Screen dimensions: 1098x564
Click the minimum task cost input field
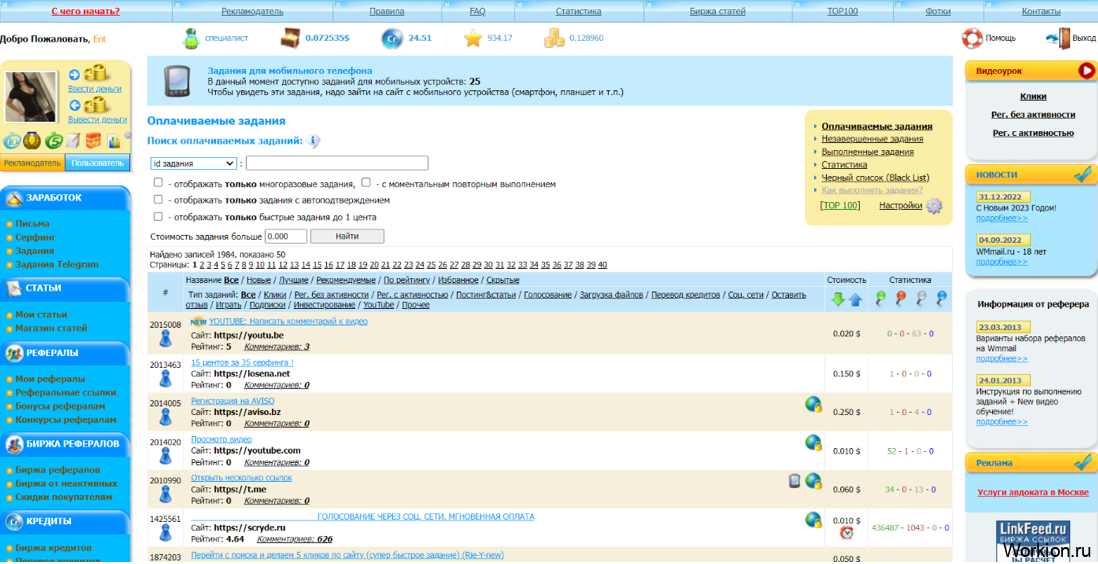[286, 236]
